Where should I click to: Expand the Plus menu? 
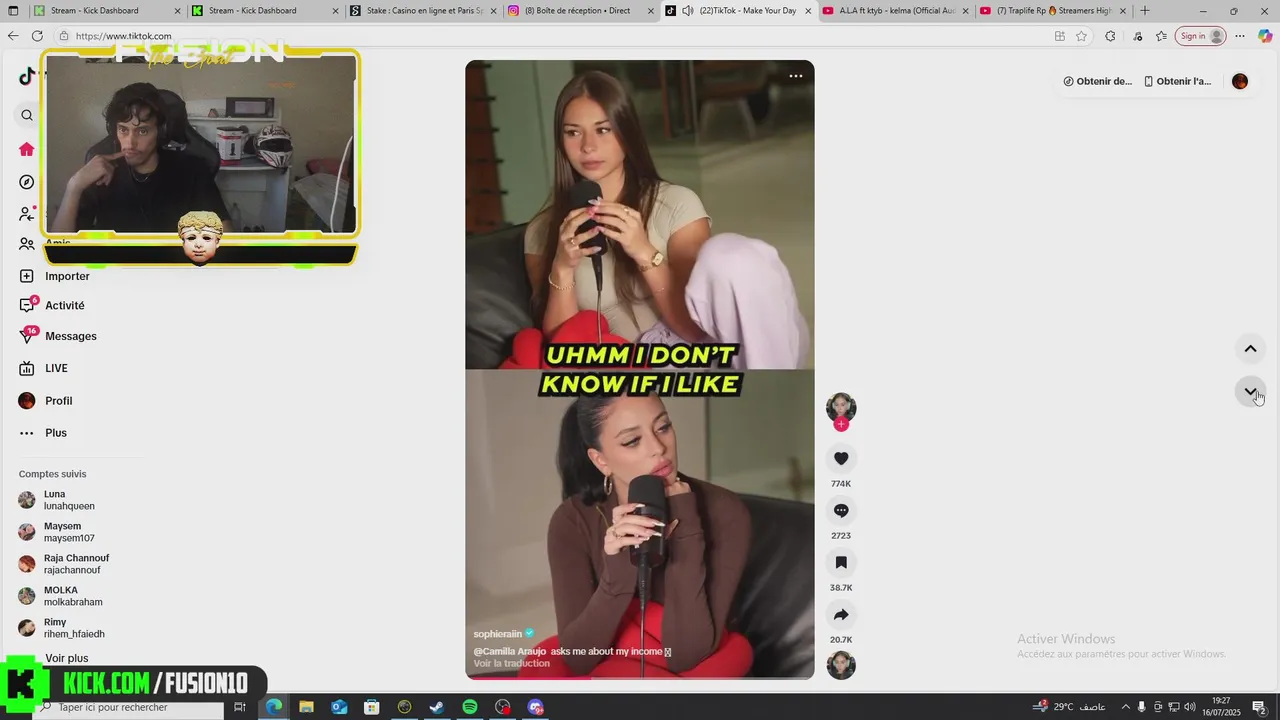tap(43, 433)
